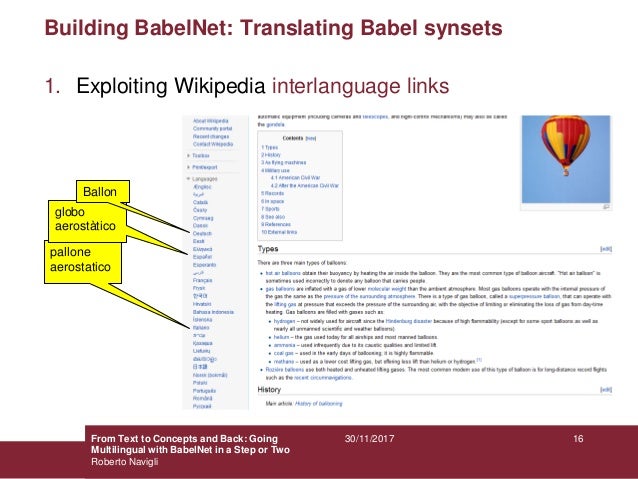Click the edit link beside History heading
638x479 pixels.
(x=606, y=390)
